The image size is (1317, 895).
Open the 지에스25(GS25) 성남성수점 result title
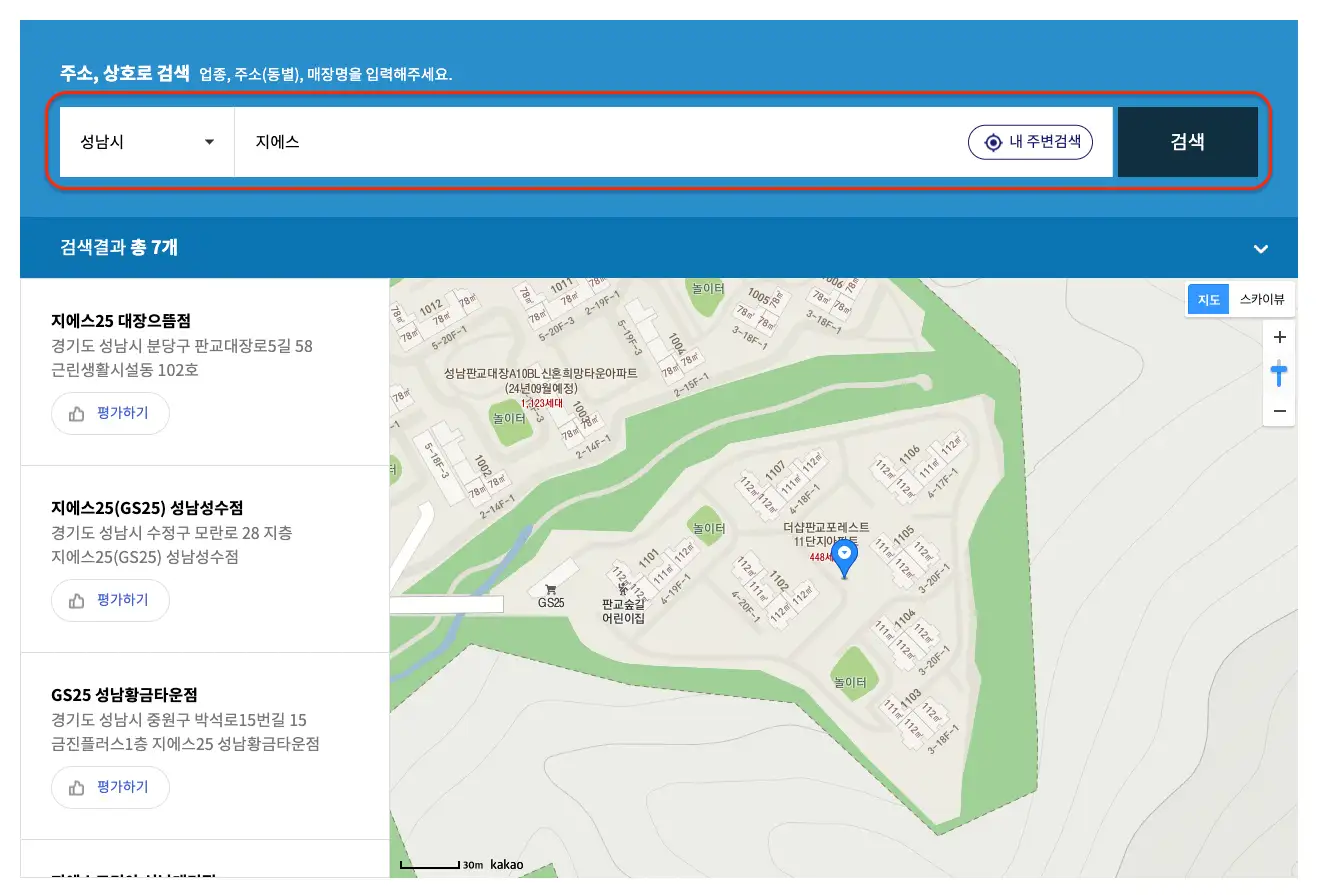pyautogui.click(x=147, y=508)
